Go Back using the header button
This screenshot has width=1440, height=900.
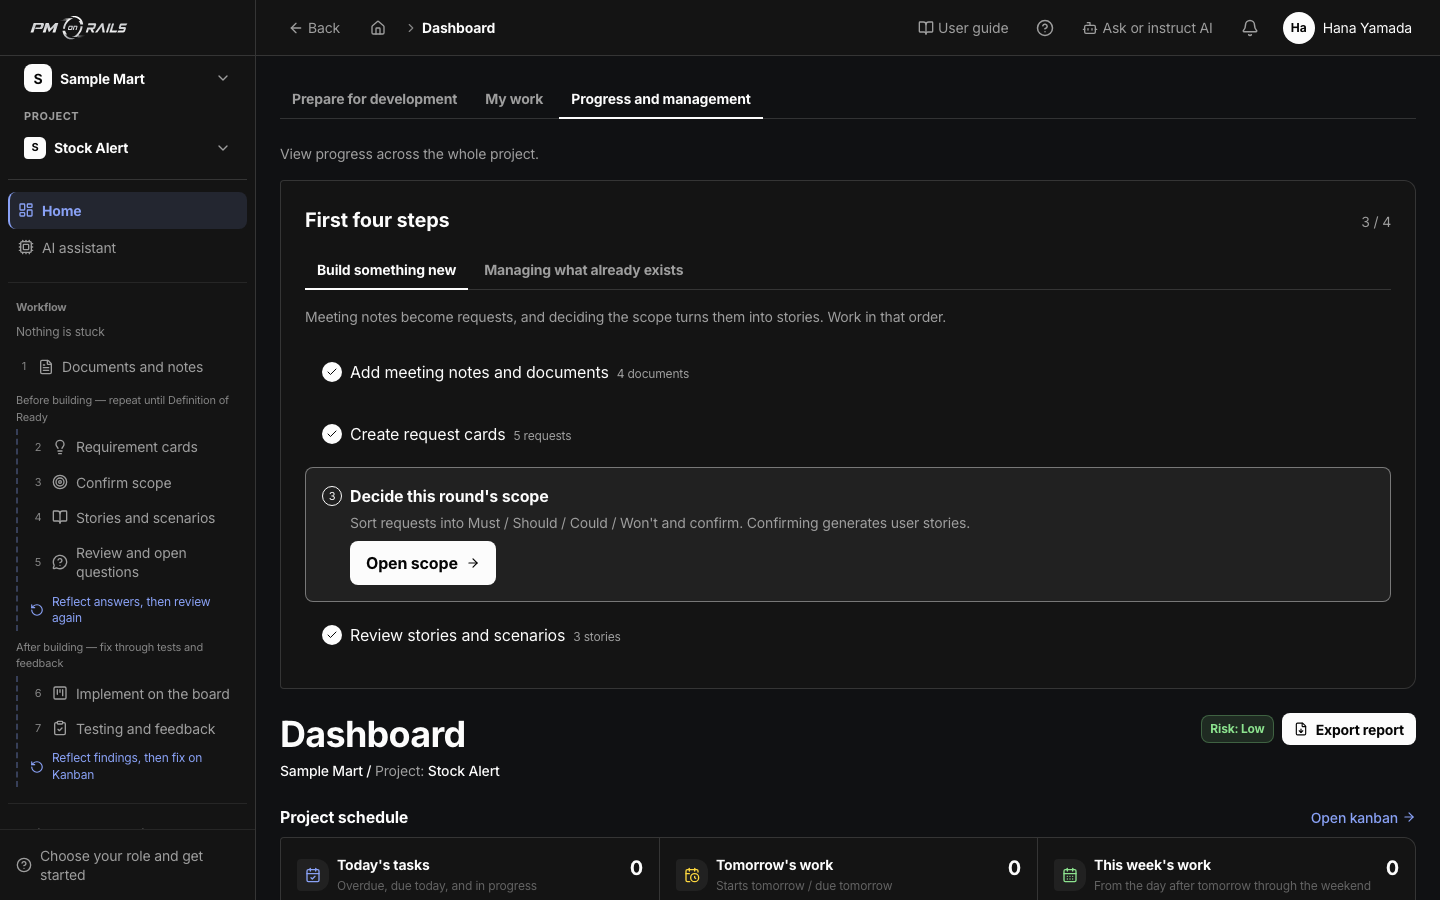pyautogui.click(x=315, y=28)
